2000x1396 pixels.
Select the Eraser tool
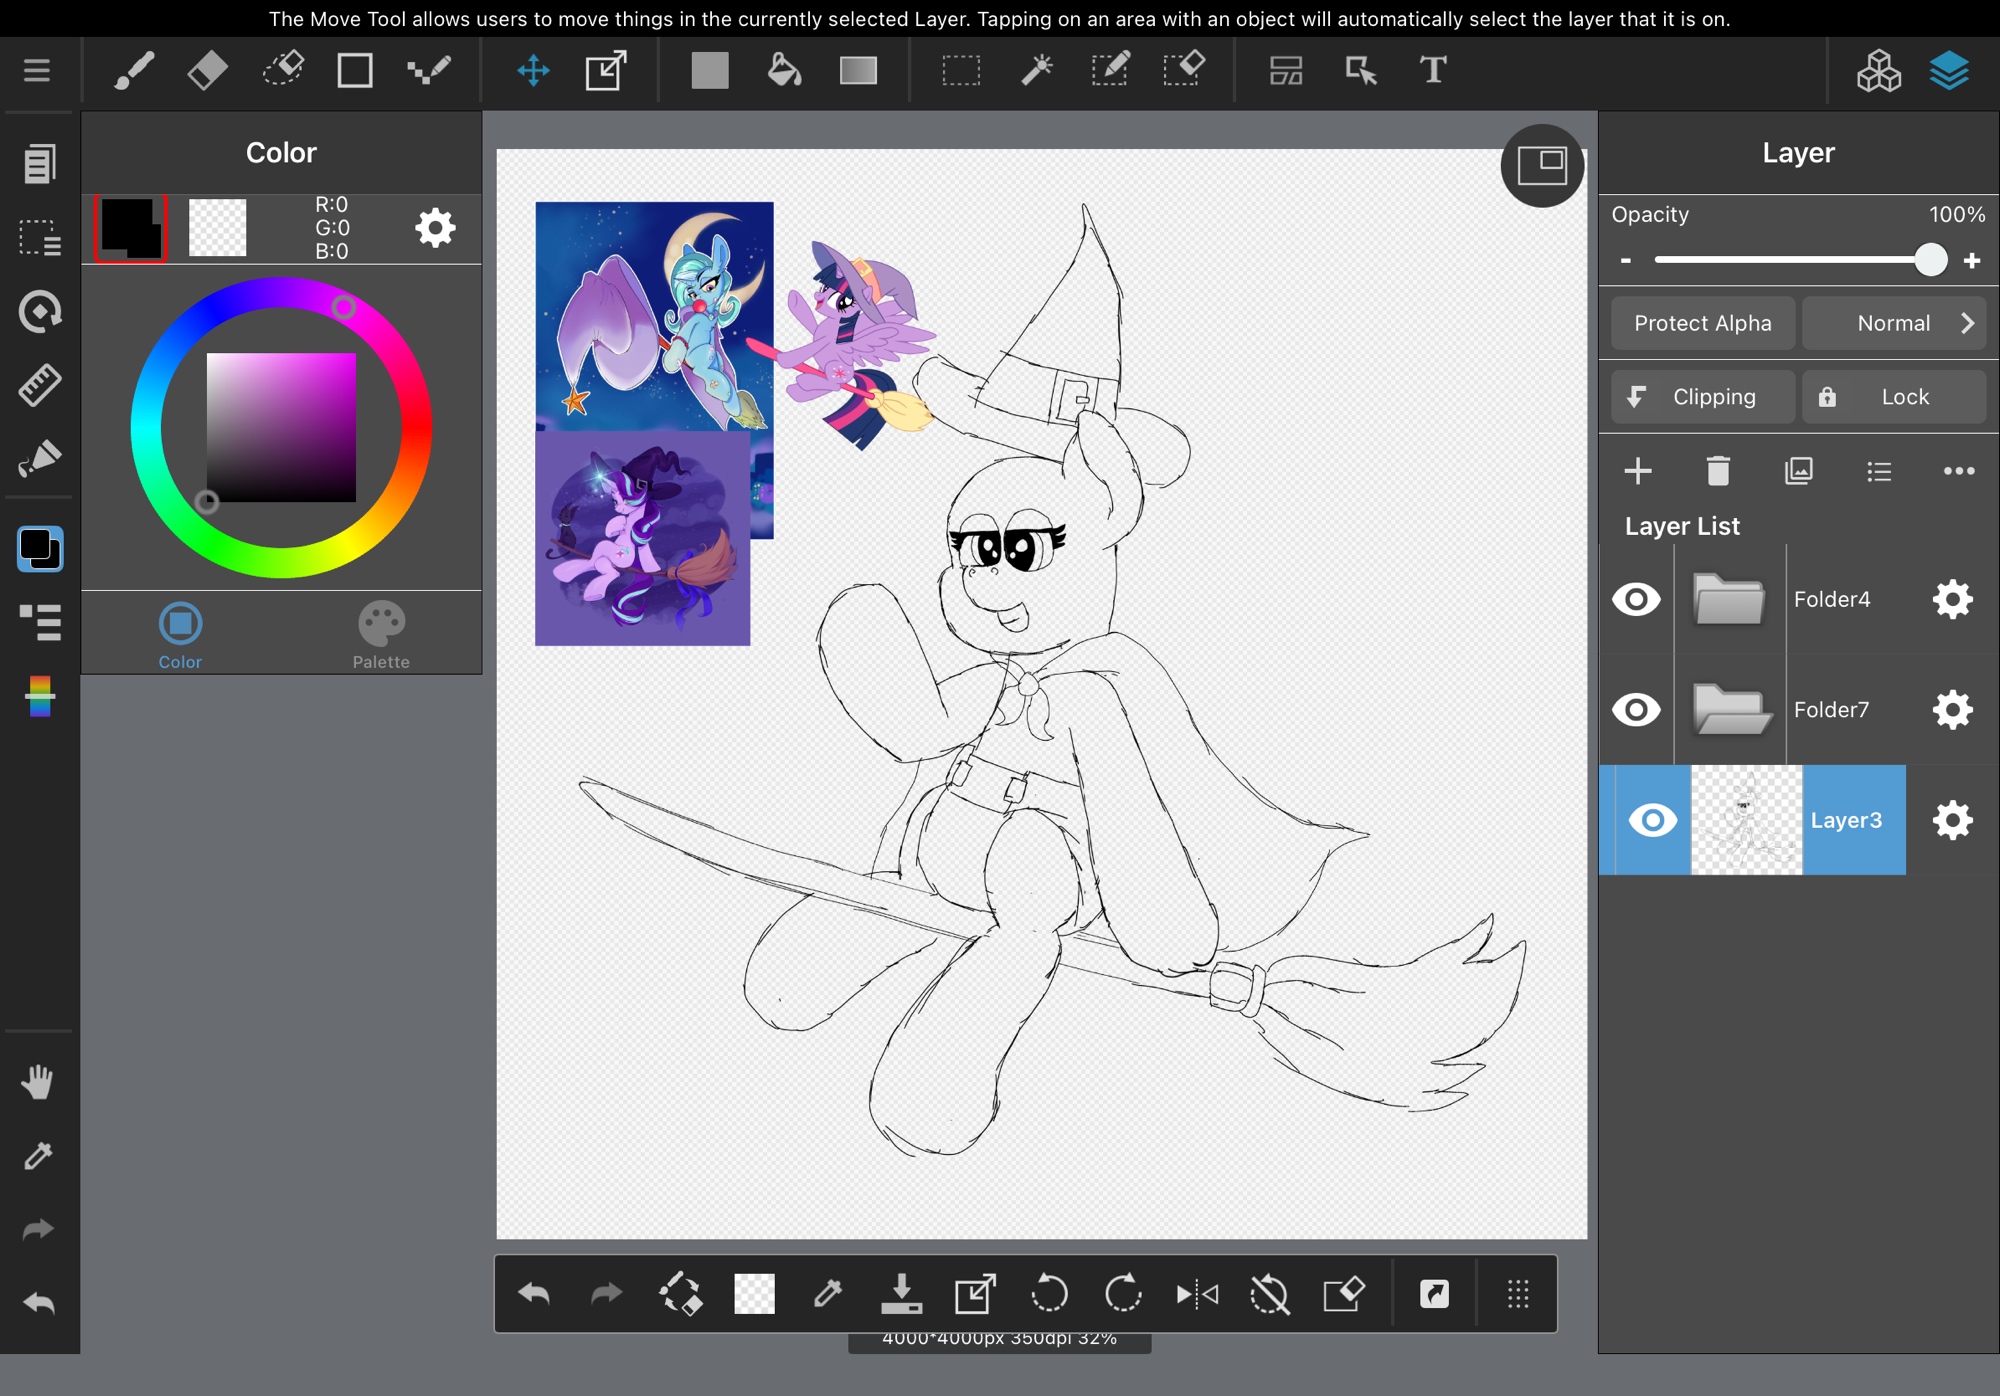pos(207,71)
